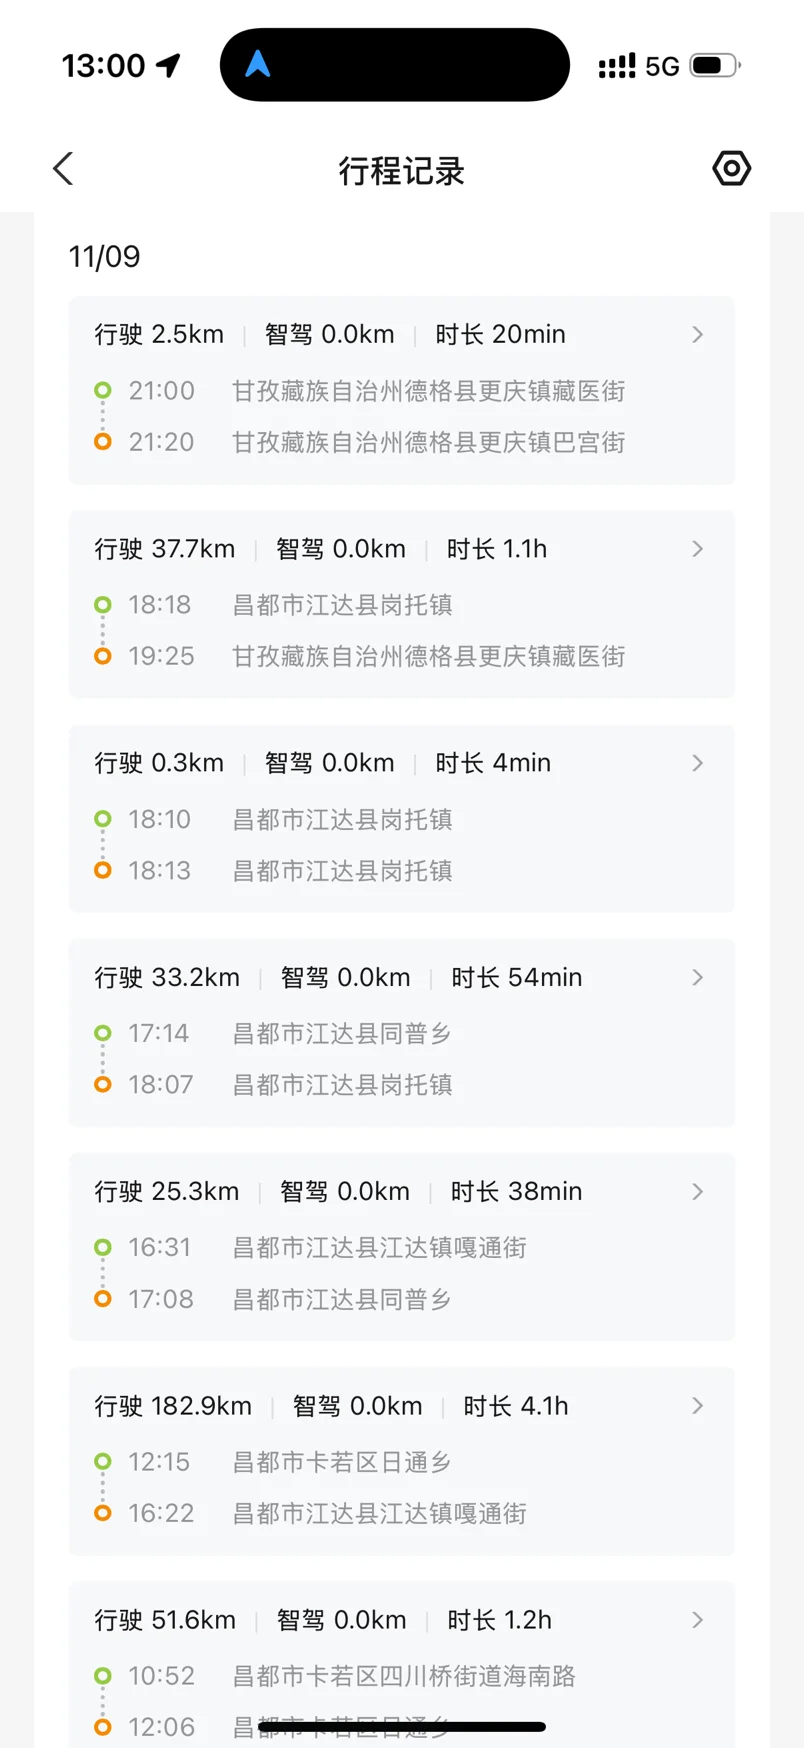Expand the 25.3km trip chevron
Viewport: 804px width, 1748px height.
pos(698,1191)
